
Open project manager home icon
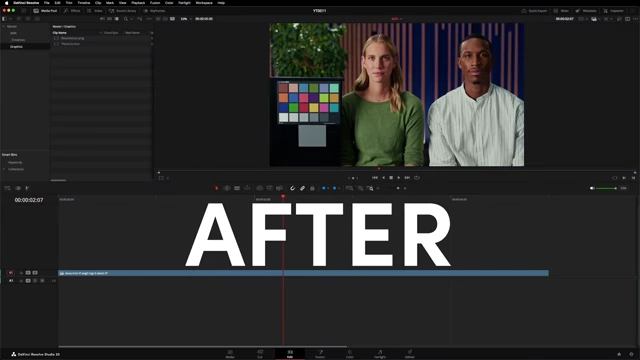click(x=619, y=354)
